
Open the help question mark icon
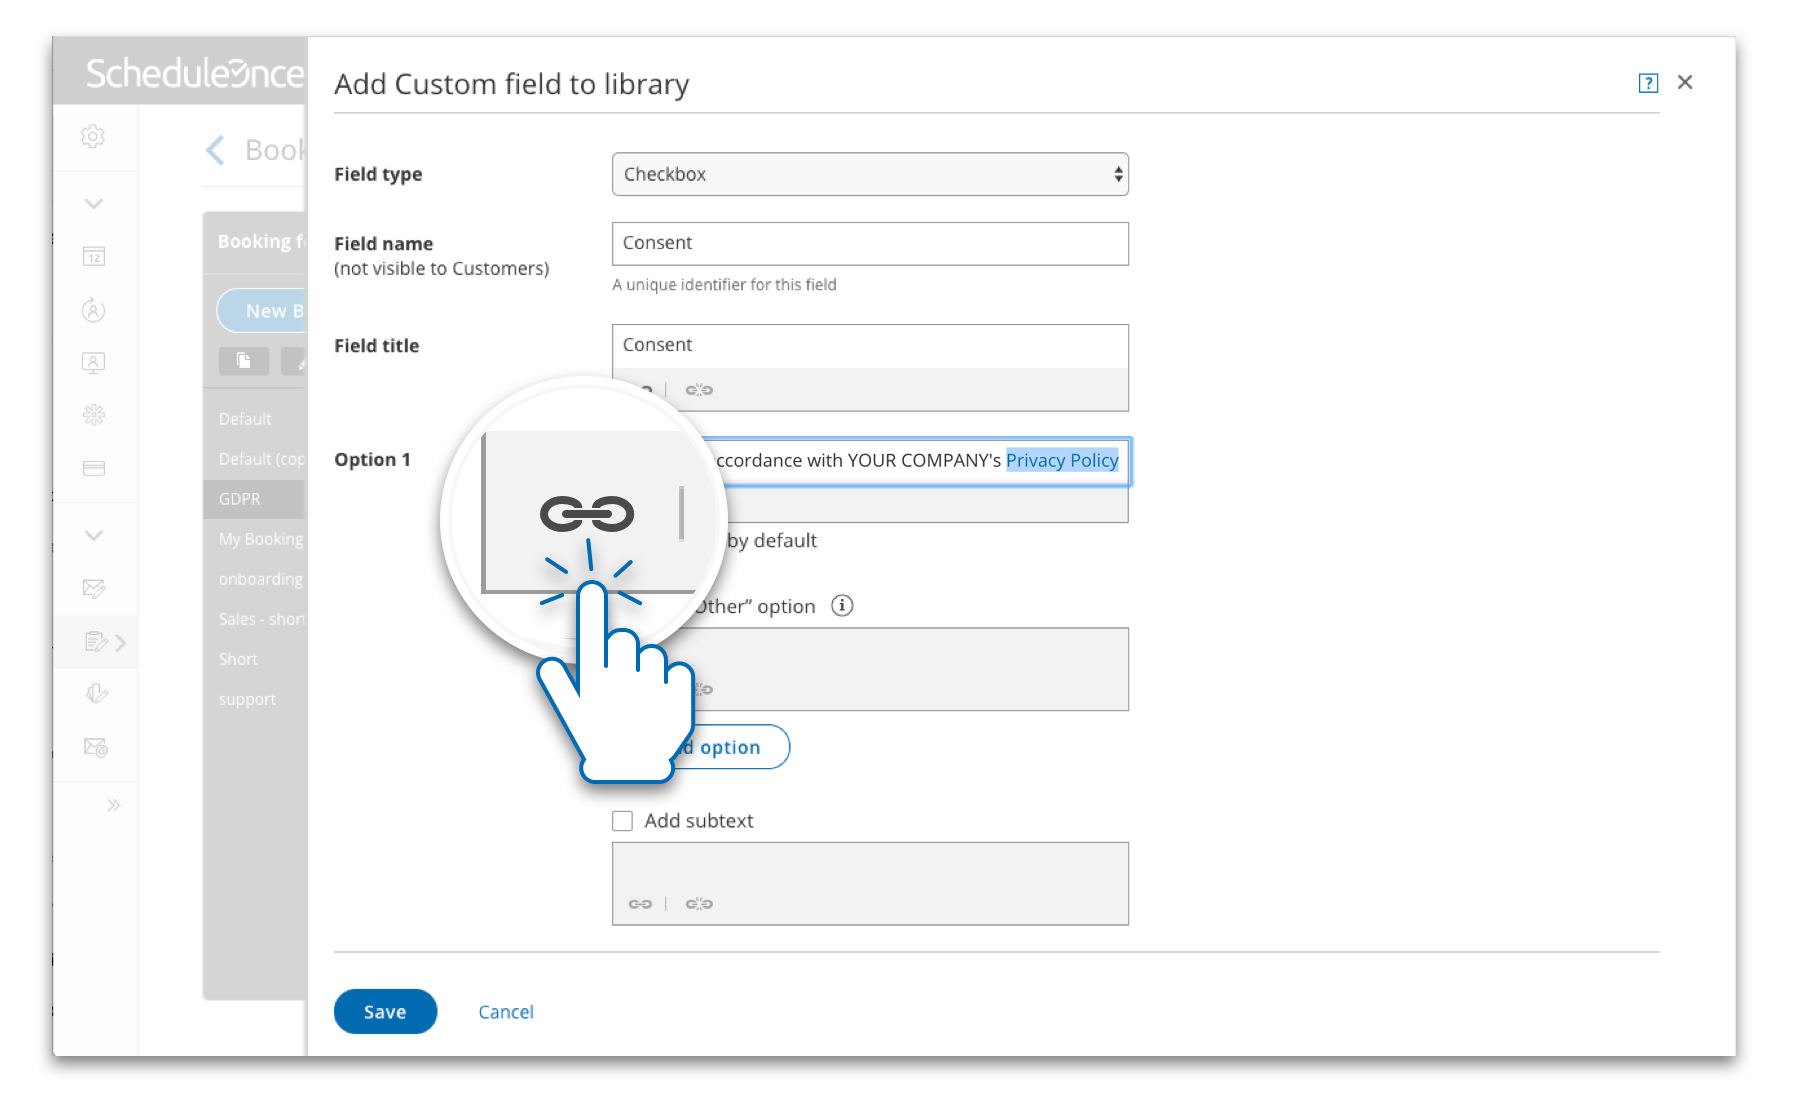pos(1648,83)
